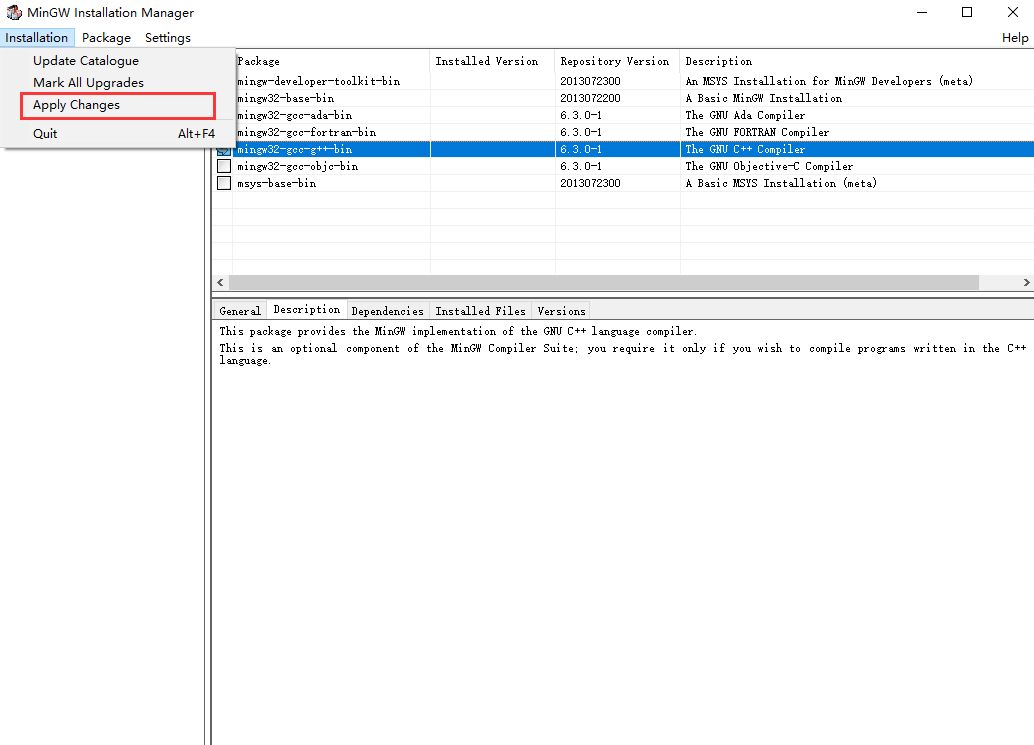Click the right arrow of the horizontal scrollbar
Image resolution: width=1034 pixels, height=745 pixels.
tap(1026, 282)
